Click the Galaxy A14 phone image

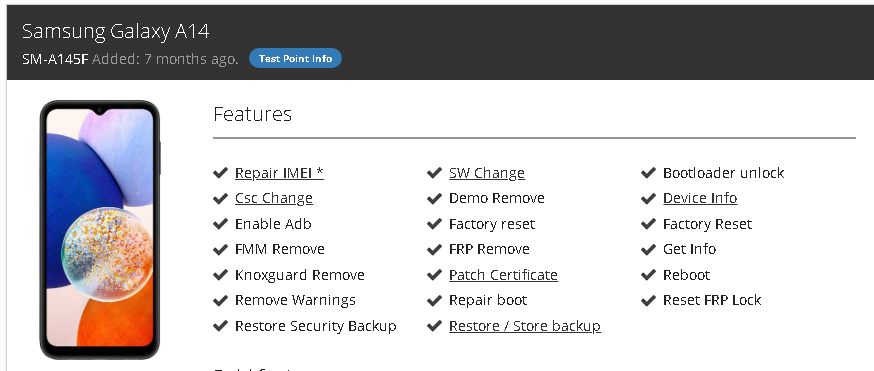(x=100, y=230)
